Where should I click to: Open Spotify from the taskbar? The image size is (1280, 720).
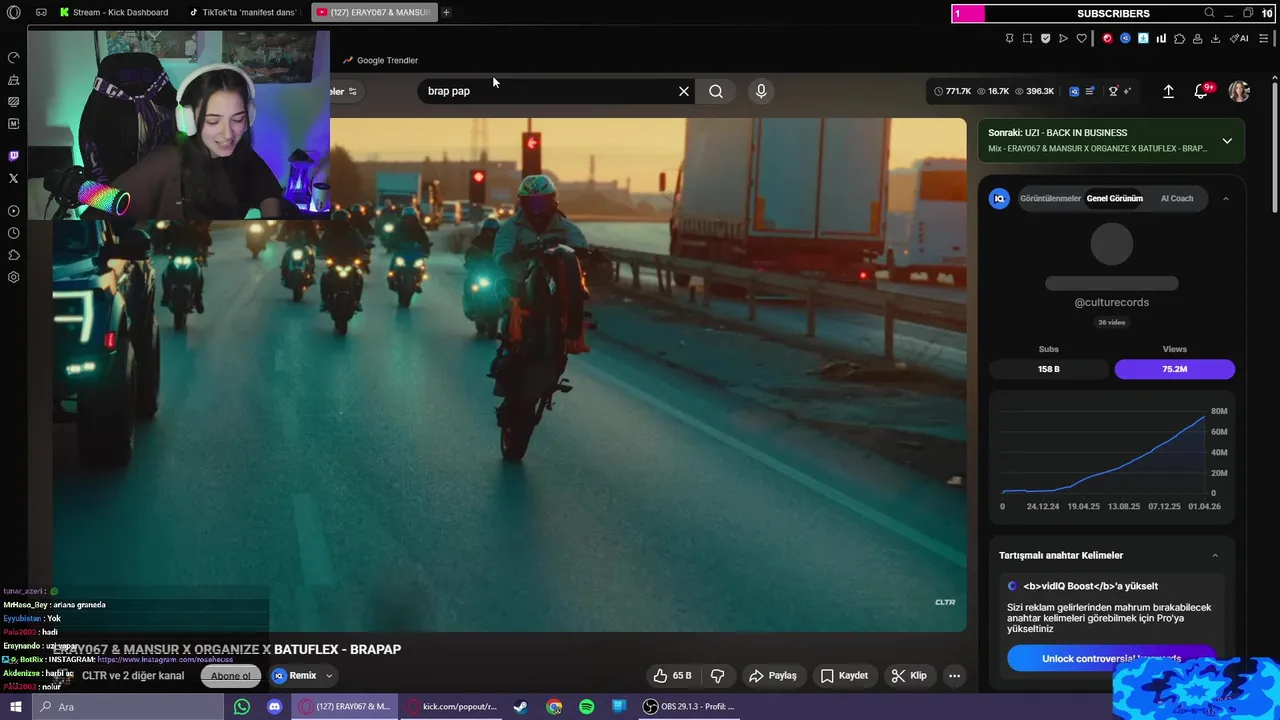click(x=587, y=707)
